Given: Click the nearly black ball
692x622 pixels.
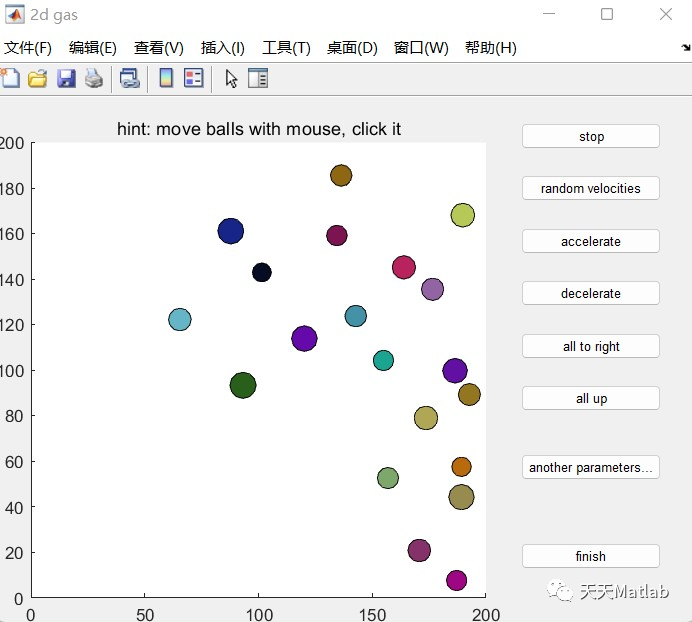Looking at the screenshot, I should [262, 272].
